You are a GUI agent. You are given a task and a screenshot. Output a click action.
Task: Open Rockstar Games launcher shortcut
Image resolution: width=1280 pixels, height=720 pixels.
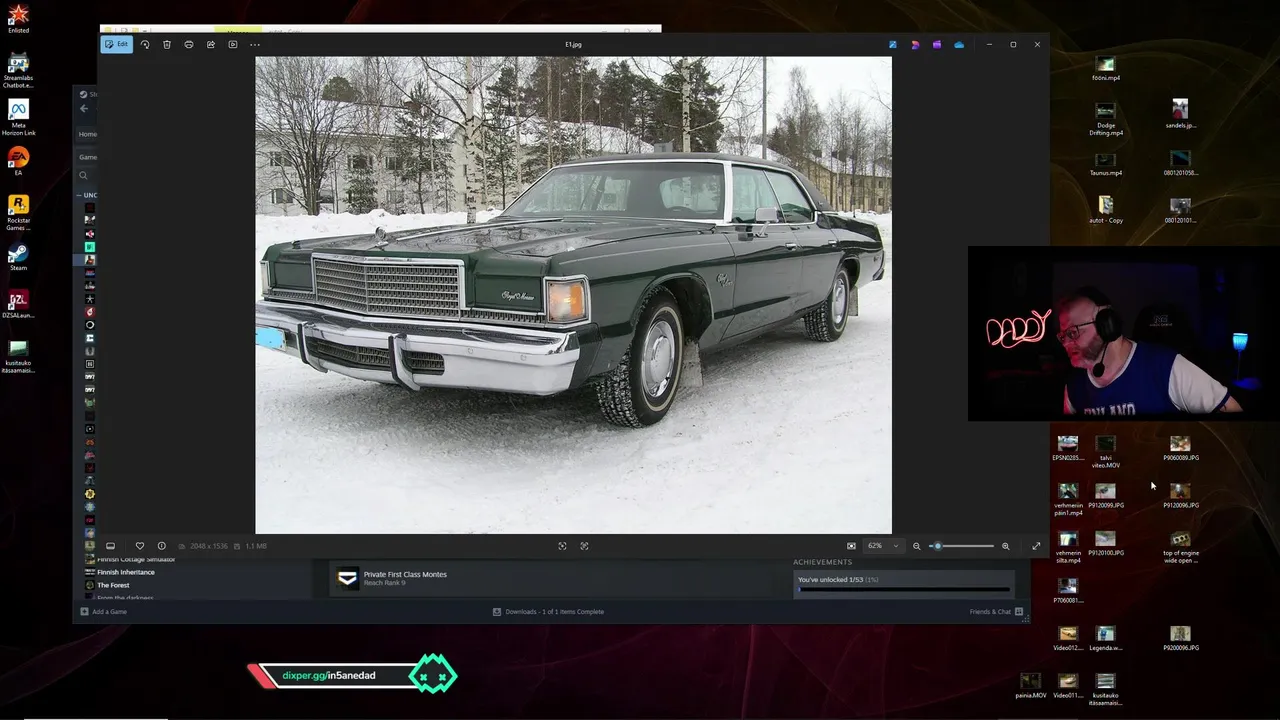click(x=18, y=212)
